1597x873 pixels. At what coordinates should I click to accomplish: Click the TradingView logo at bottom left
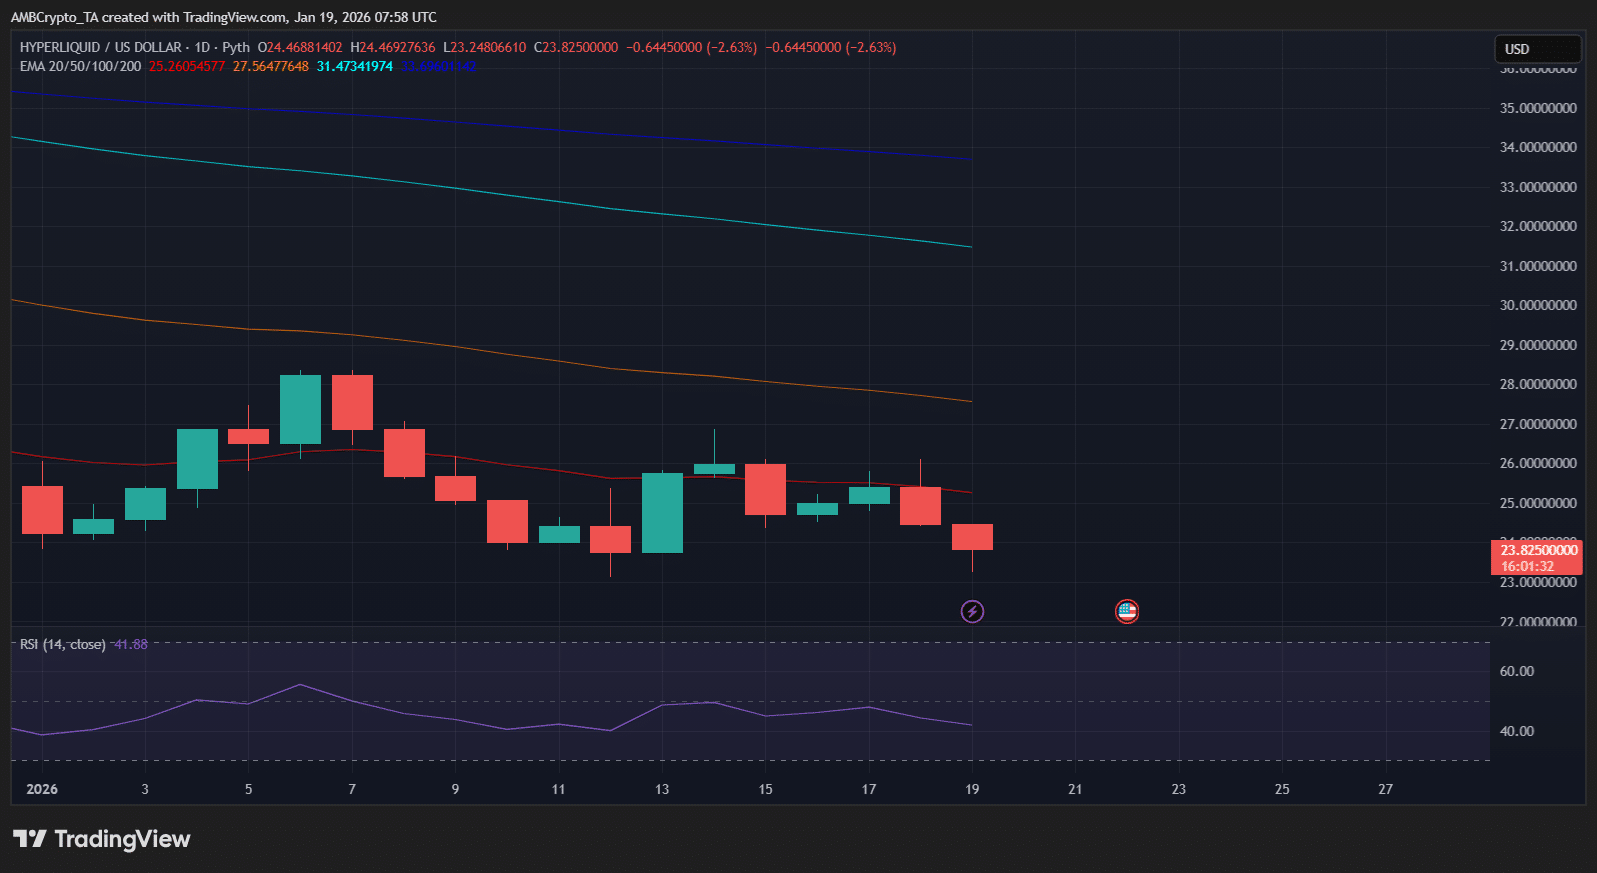pos(101,839)
